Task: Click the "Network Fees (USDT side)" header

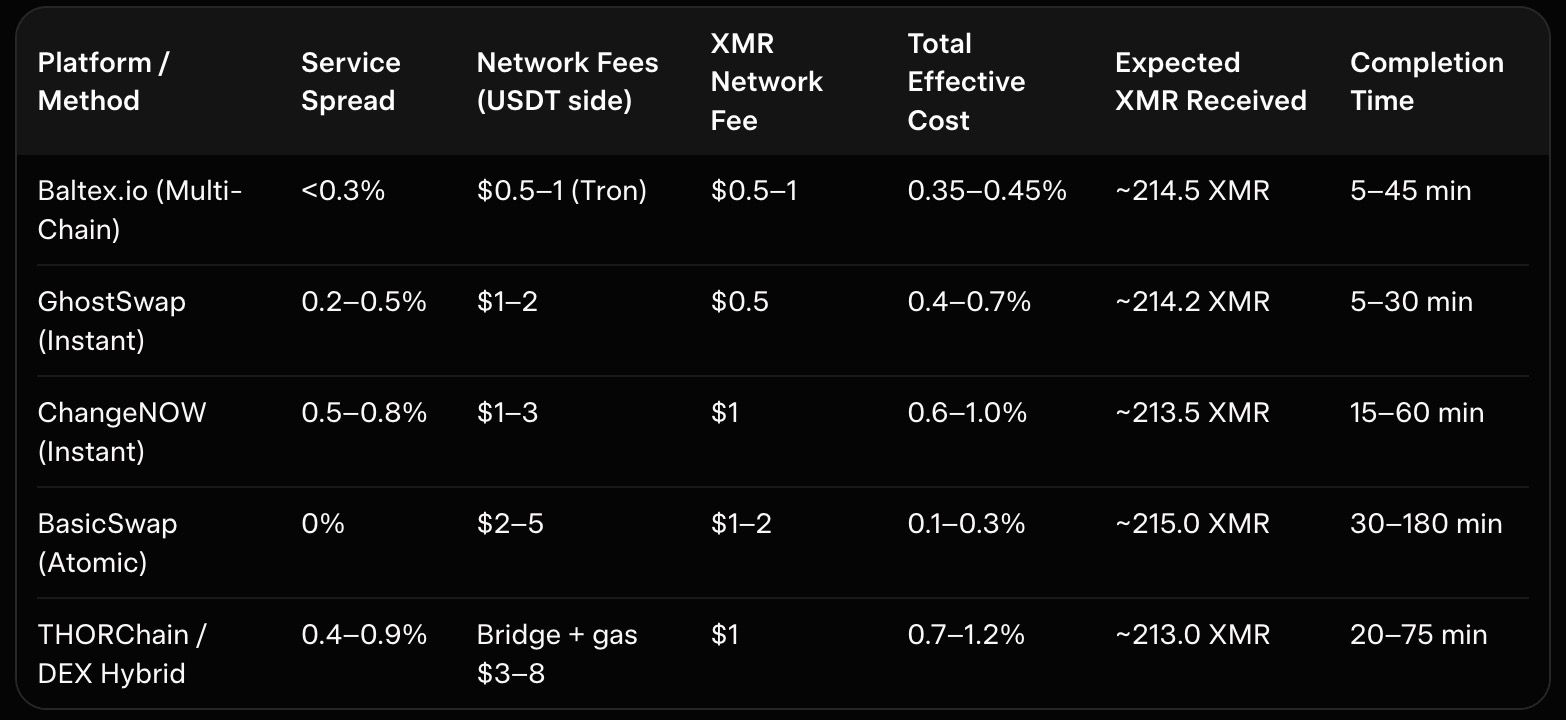Action: [x=567, y=82]
